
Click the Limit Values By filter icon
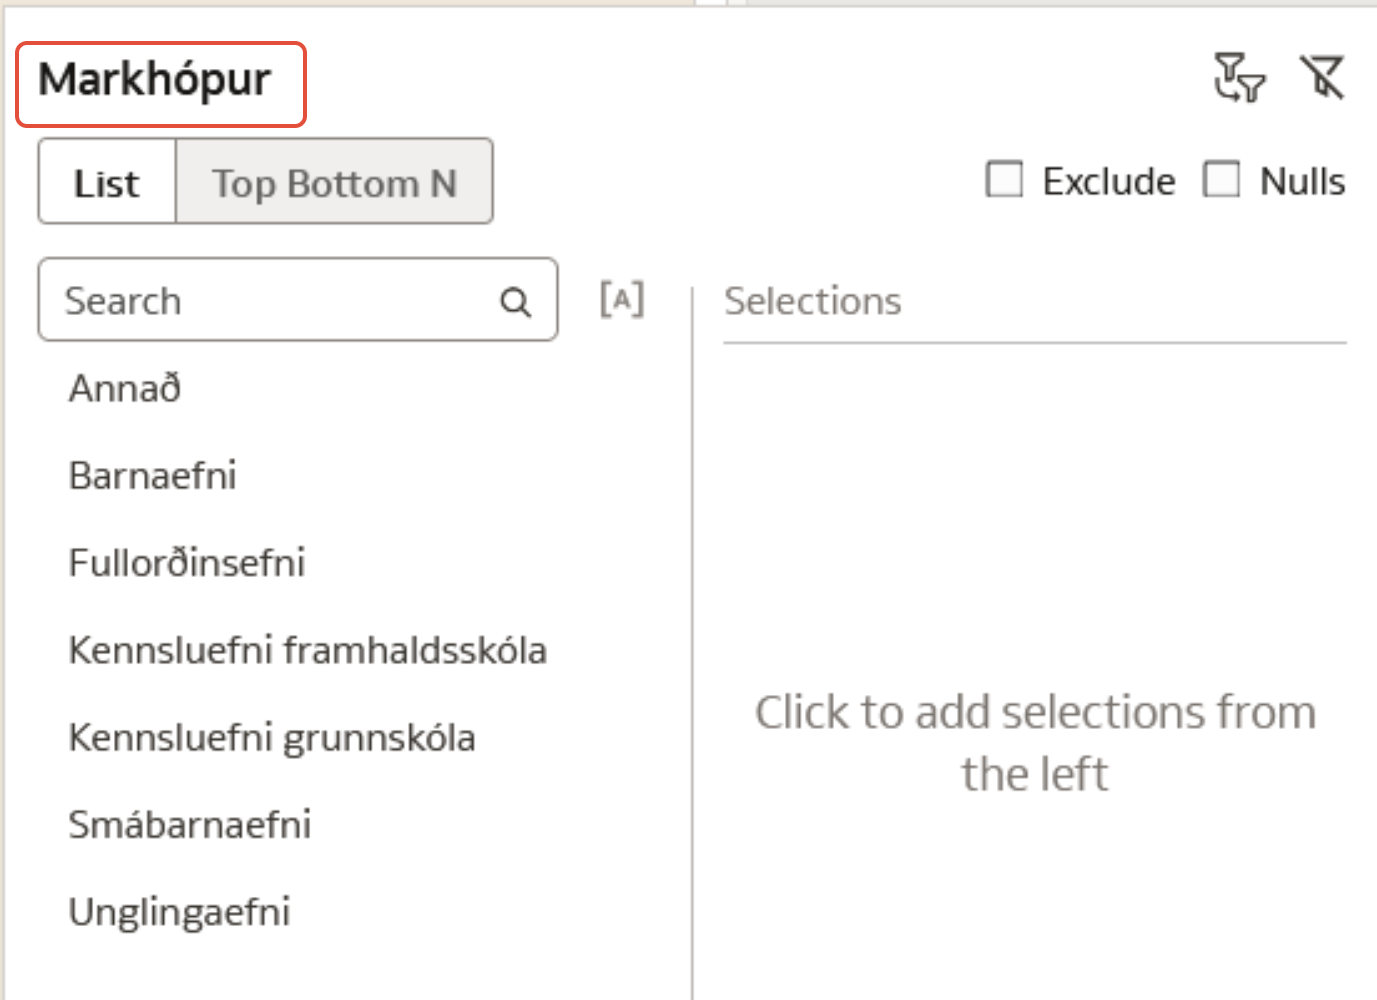point(1239,78)
